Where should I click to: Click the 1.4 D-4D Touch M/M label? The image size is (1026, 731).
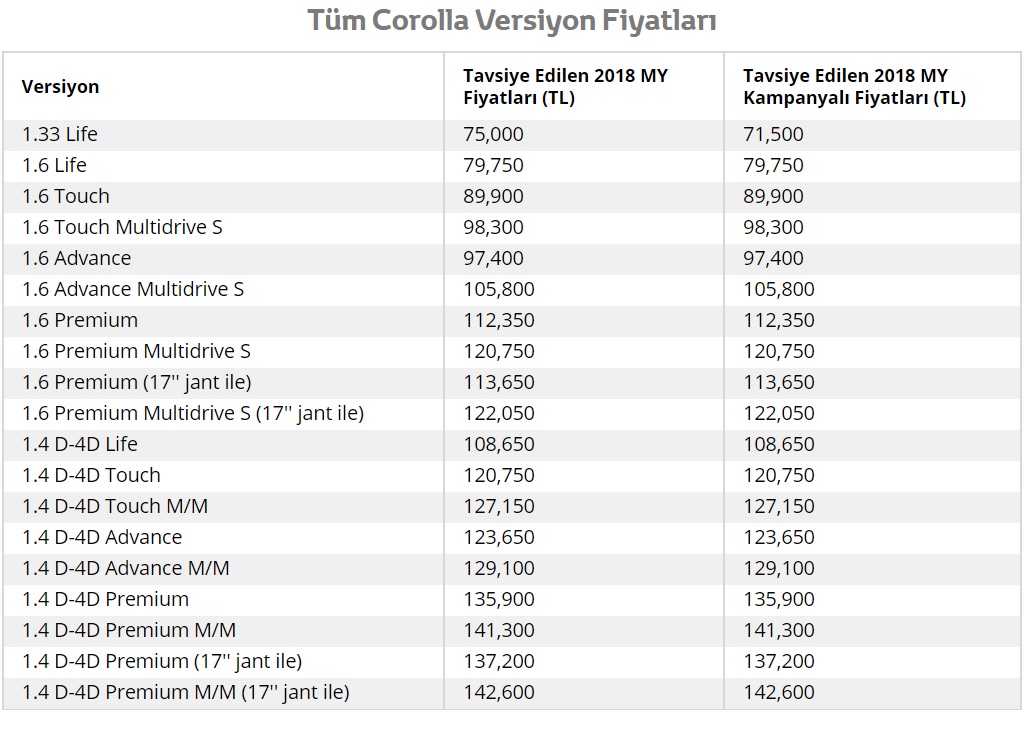coord(115,506)
